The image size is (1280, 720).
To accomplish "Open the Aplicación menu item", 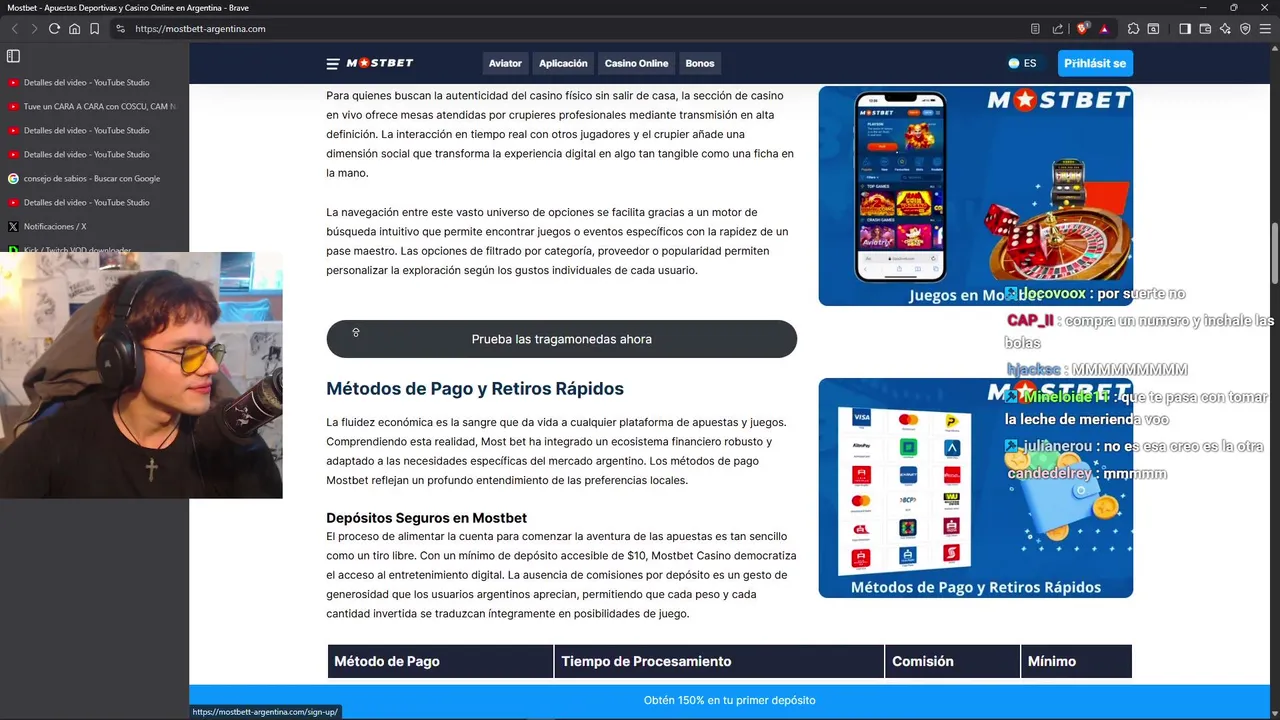I will 563,63.
